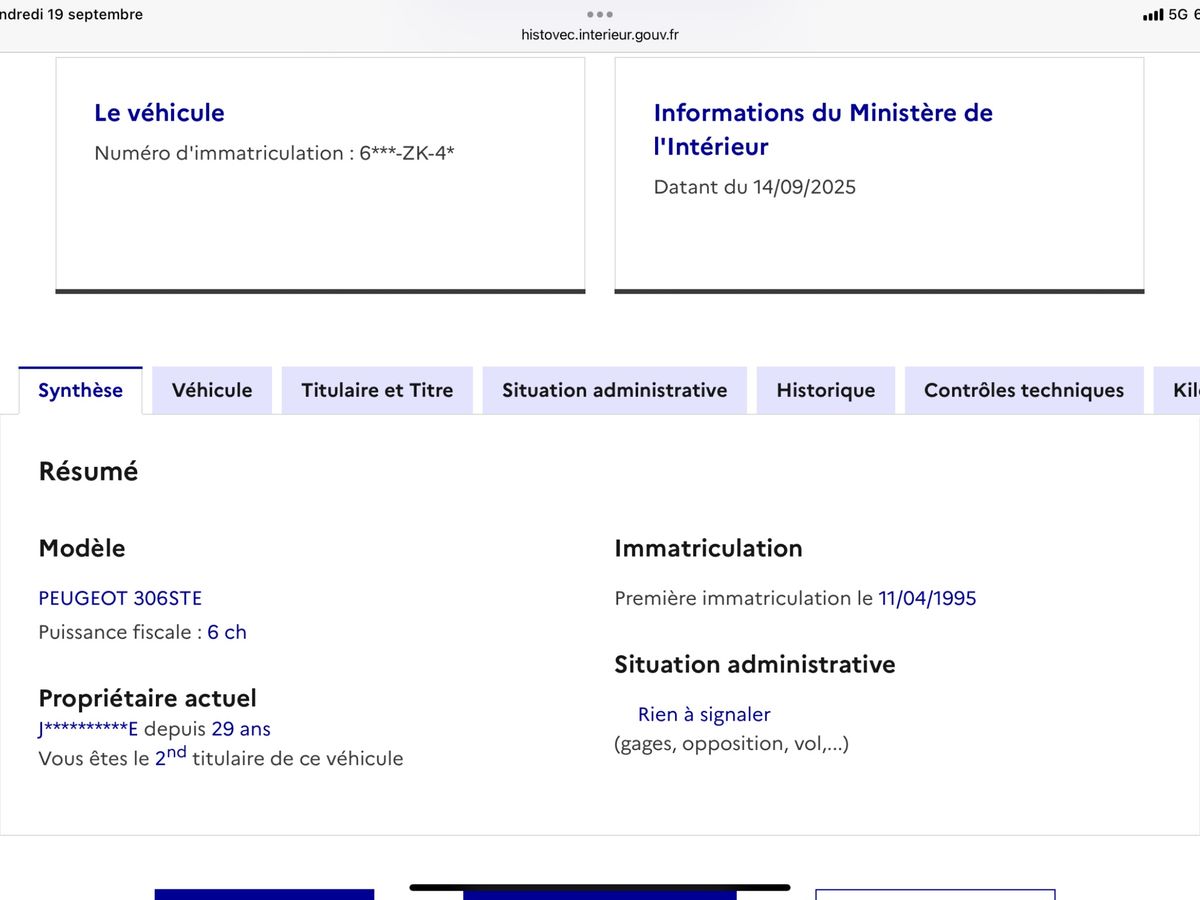
Task: Click the owner name J**********E
Action: click(88, 729)
